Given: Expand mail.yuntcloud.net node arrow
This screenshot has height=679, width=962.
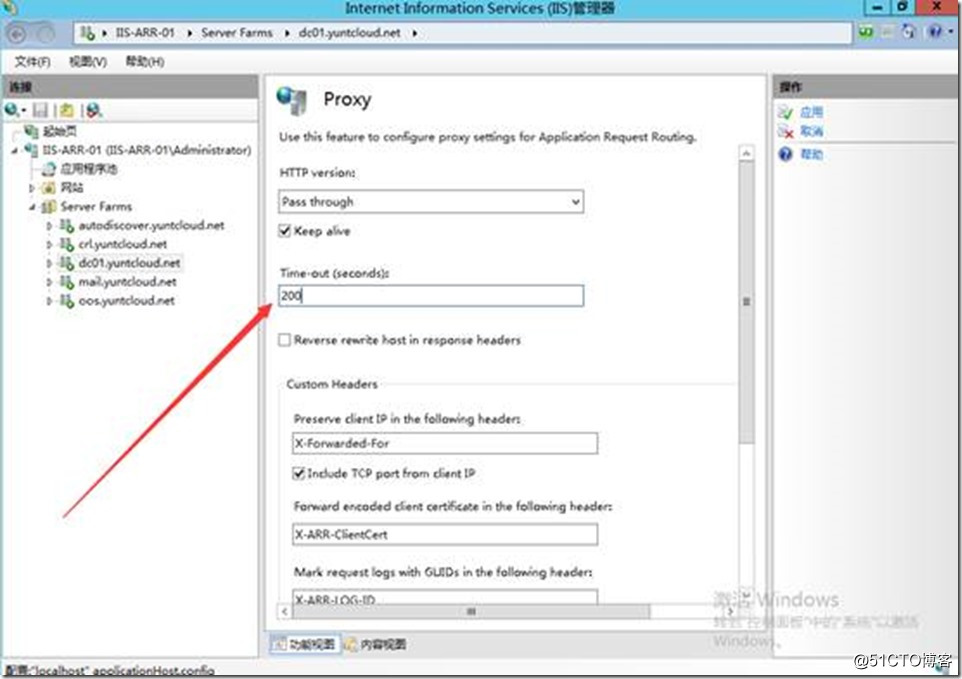Looking at the screenshot, I should (x=50, y=282).
